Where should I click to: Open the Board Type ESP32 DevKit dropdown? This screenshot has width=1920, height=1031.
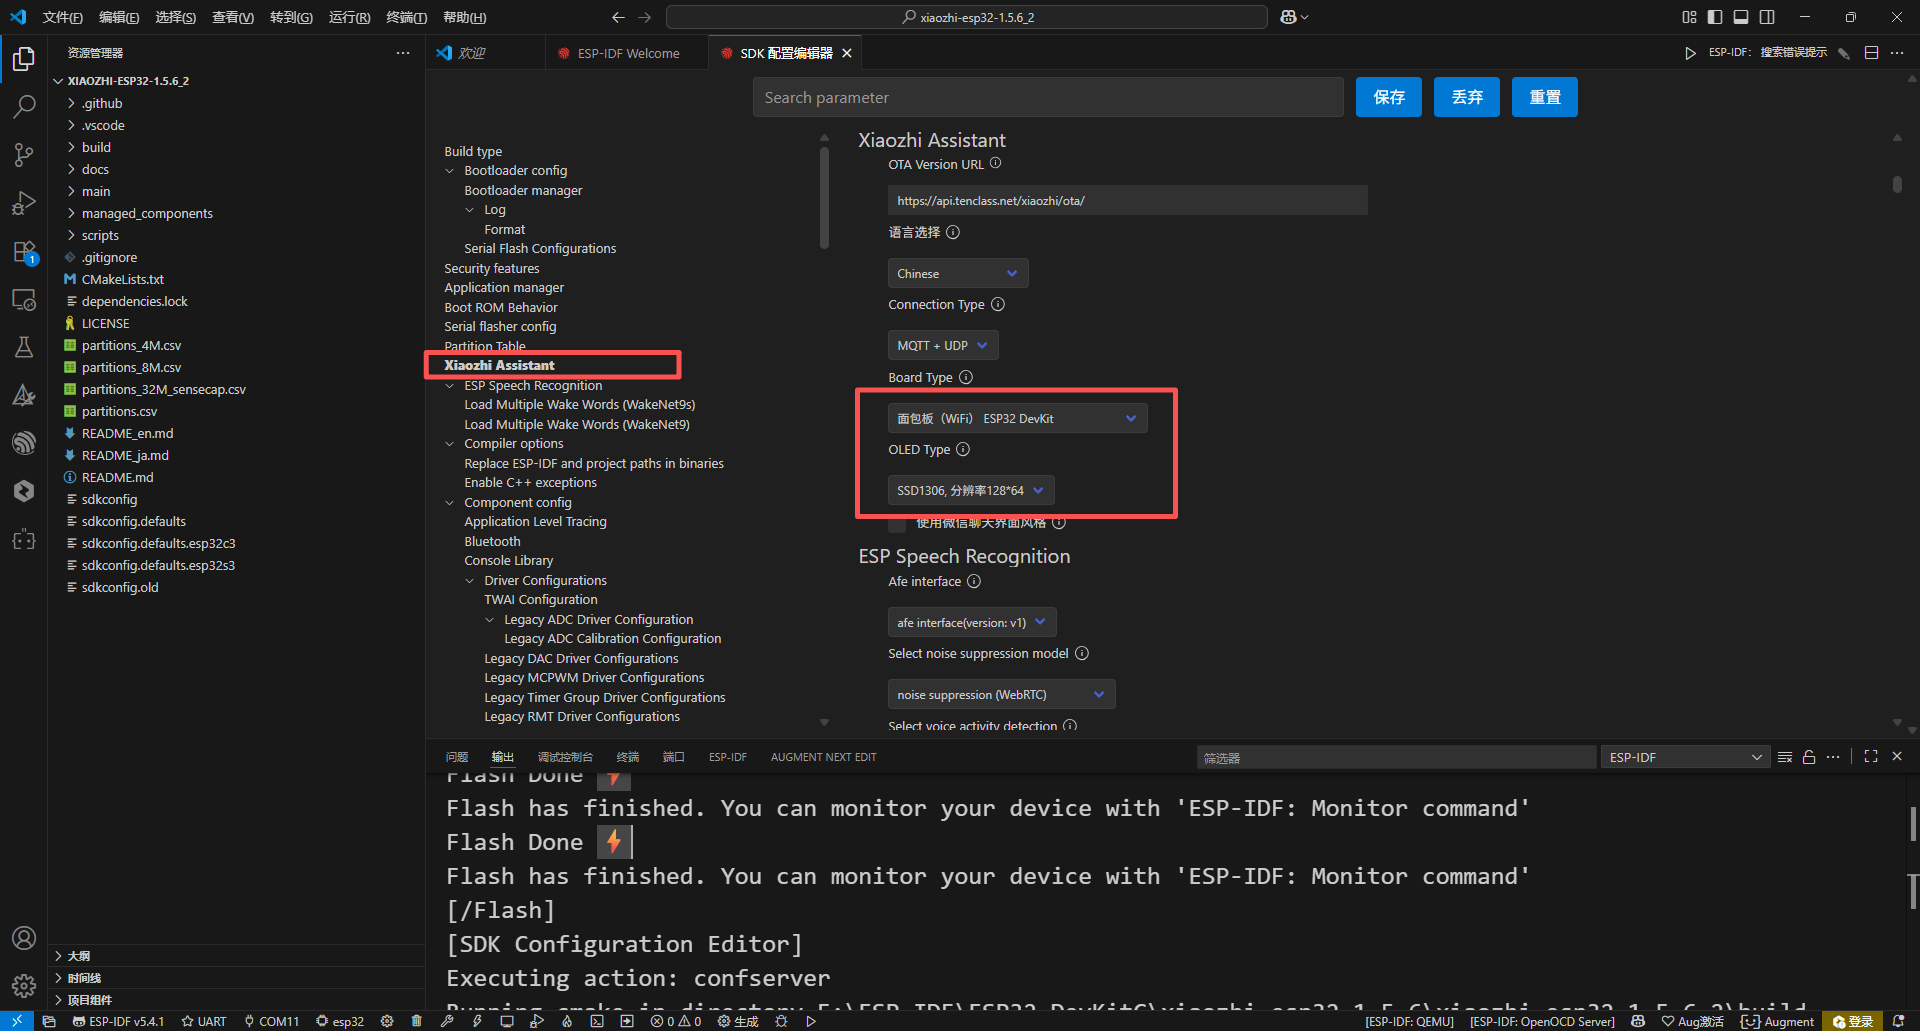[1017, 418]
